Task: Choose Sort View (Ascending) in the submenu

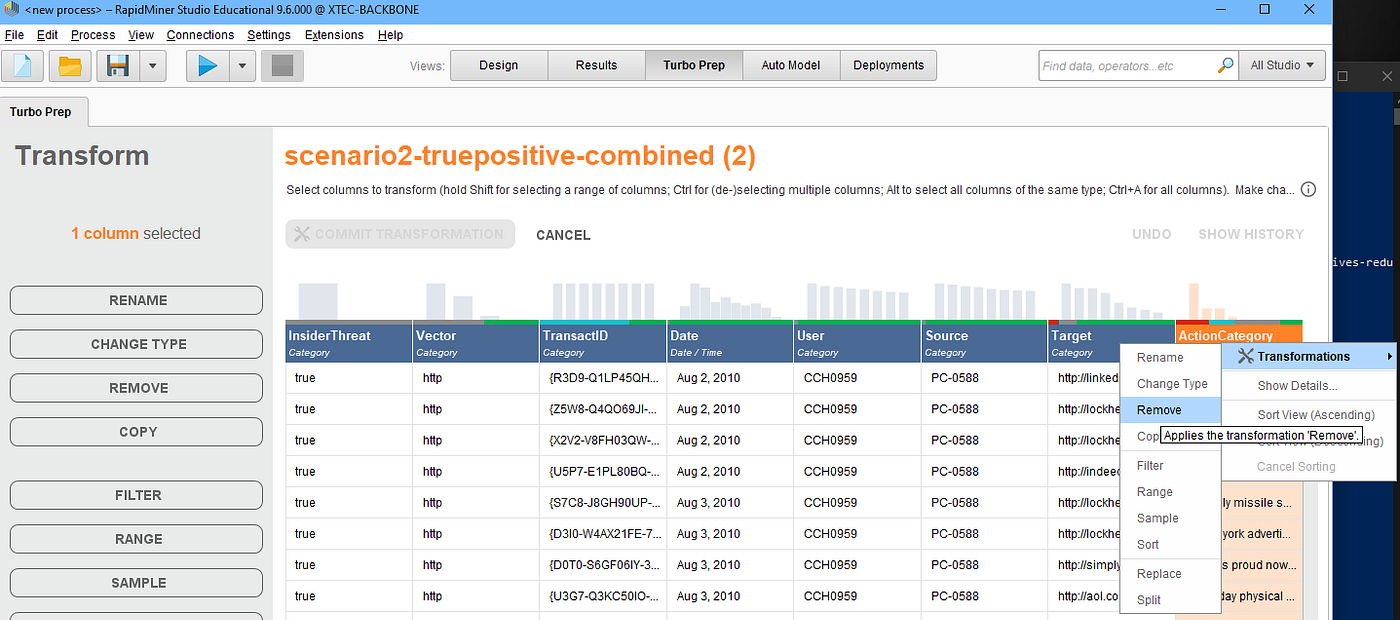Action: [1316, 415]
